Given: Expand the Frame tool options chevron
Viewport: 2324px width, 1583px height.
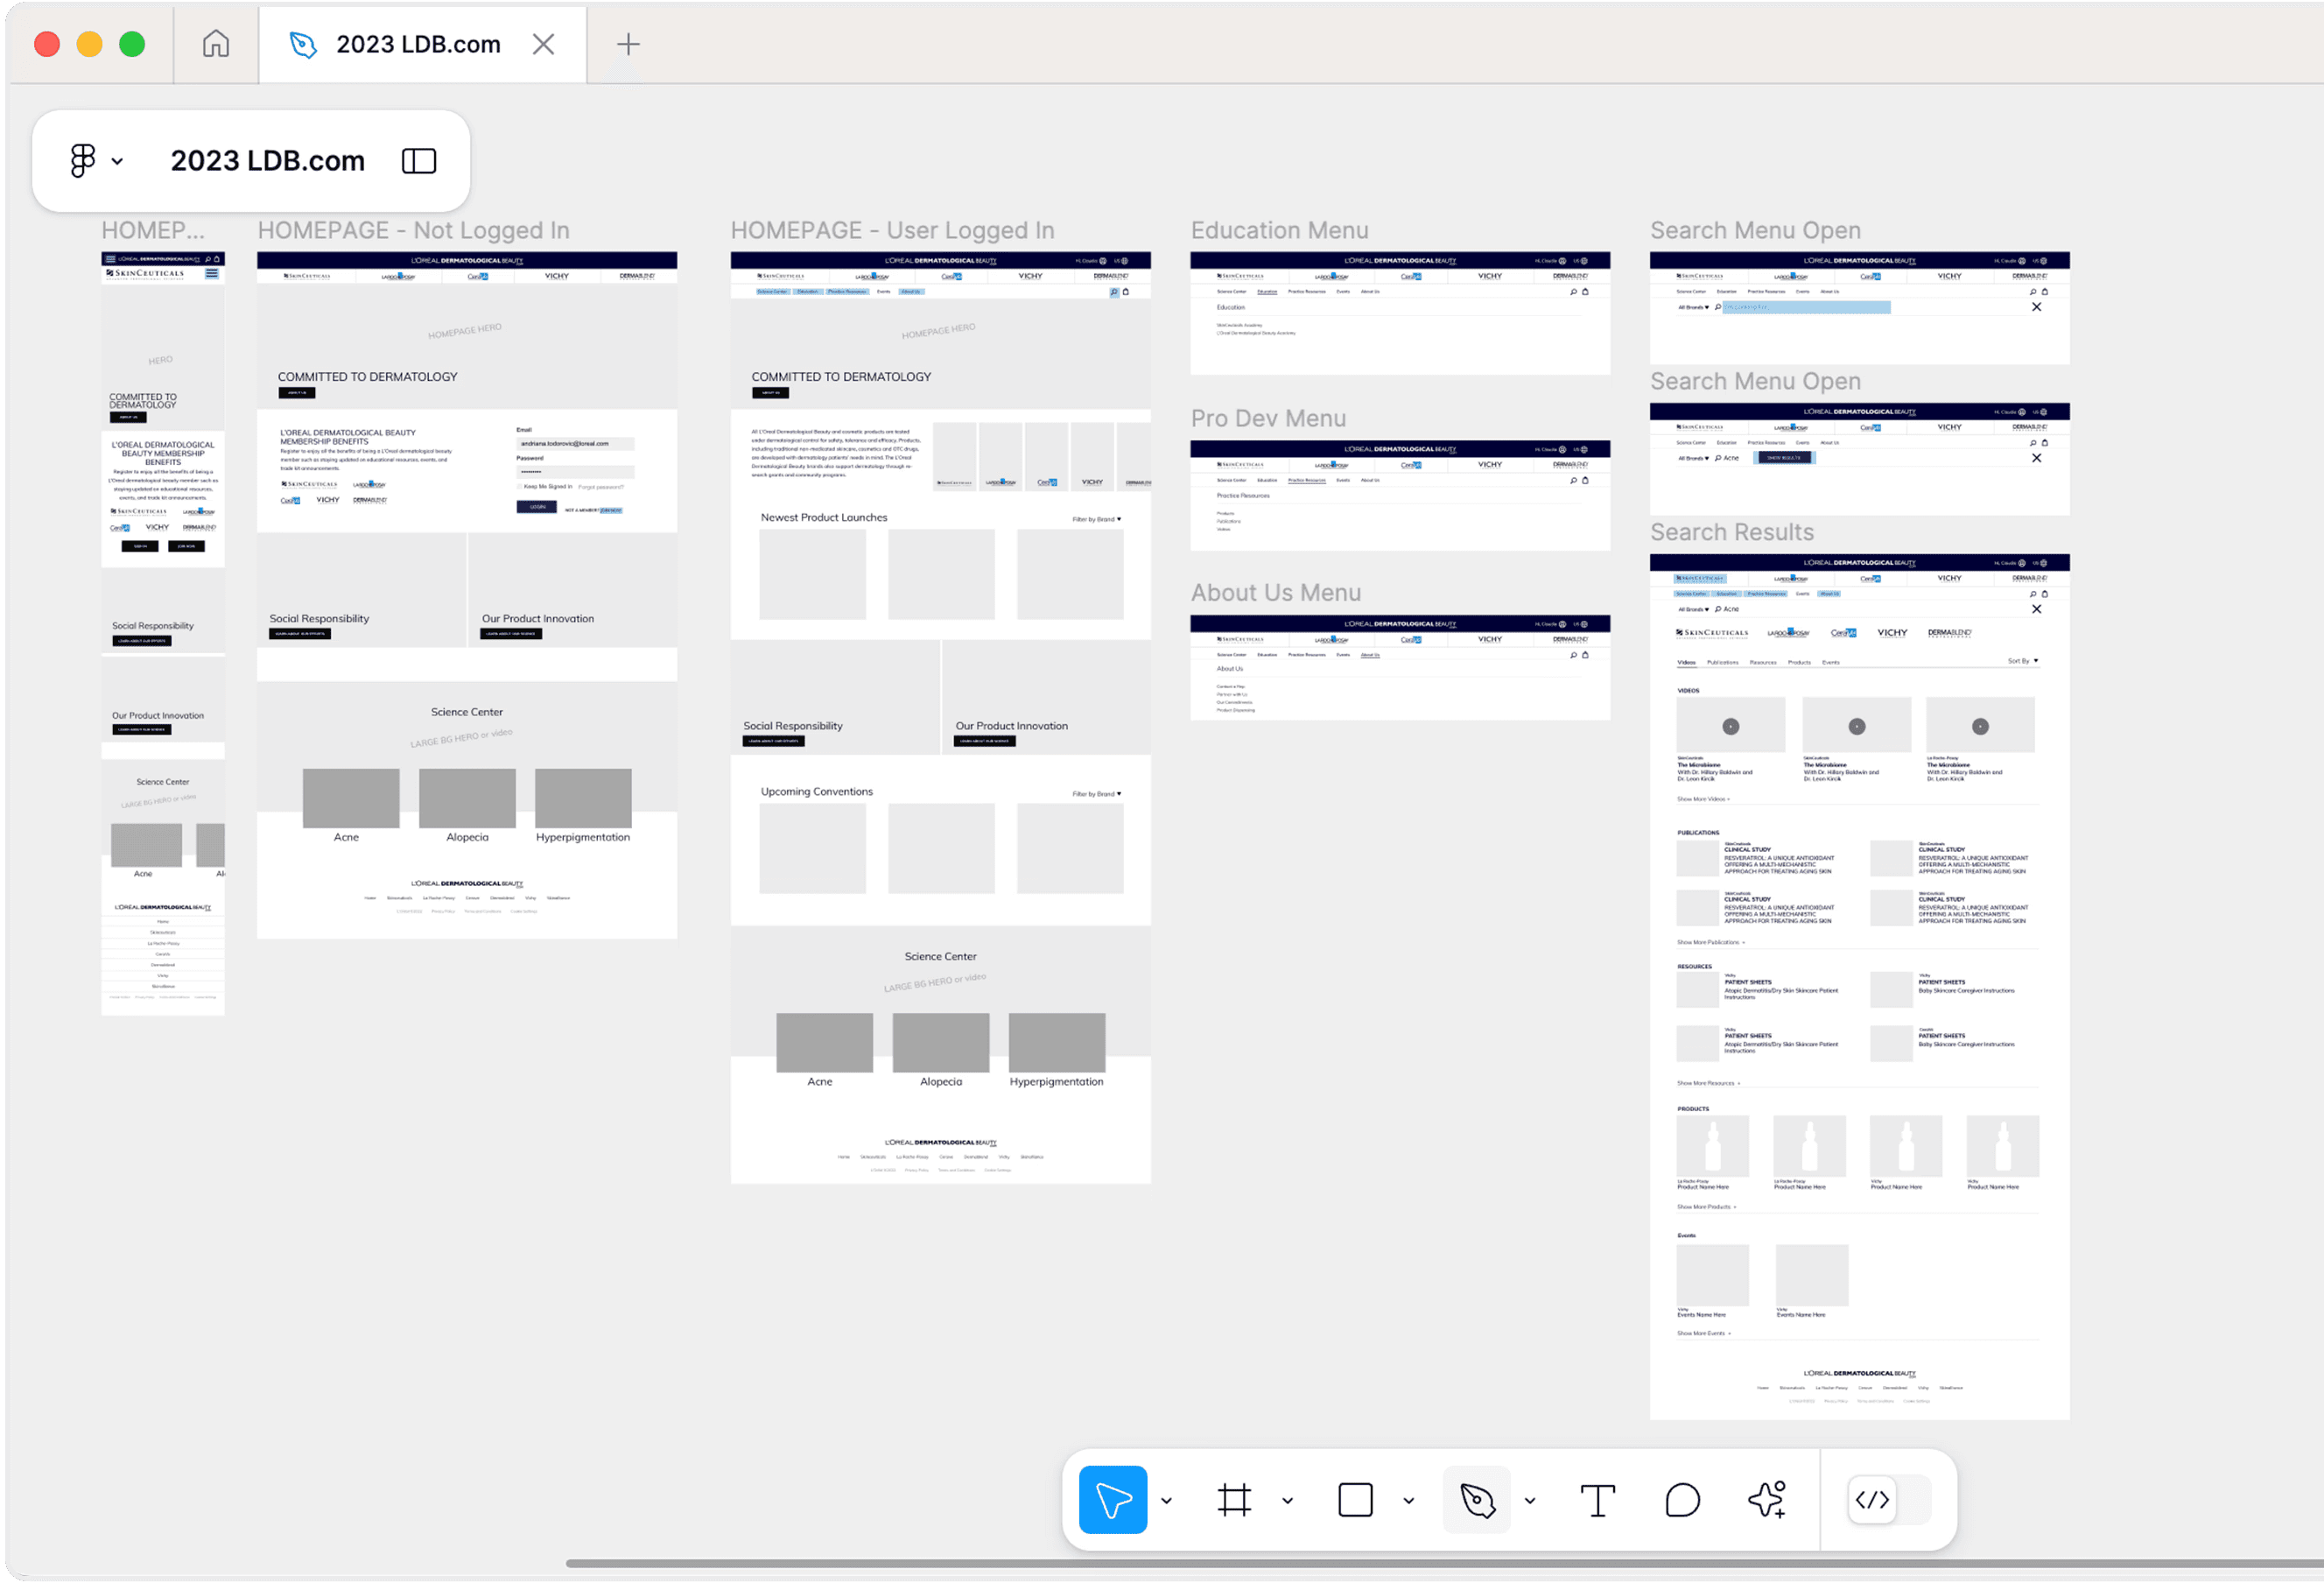Looking at the screenshot, I should coord(1287,1500).
